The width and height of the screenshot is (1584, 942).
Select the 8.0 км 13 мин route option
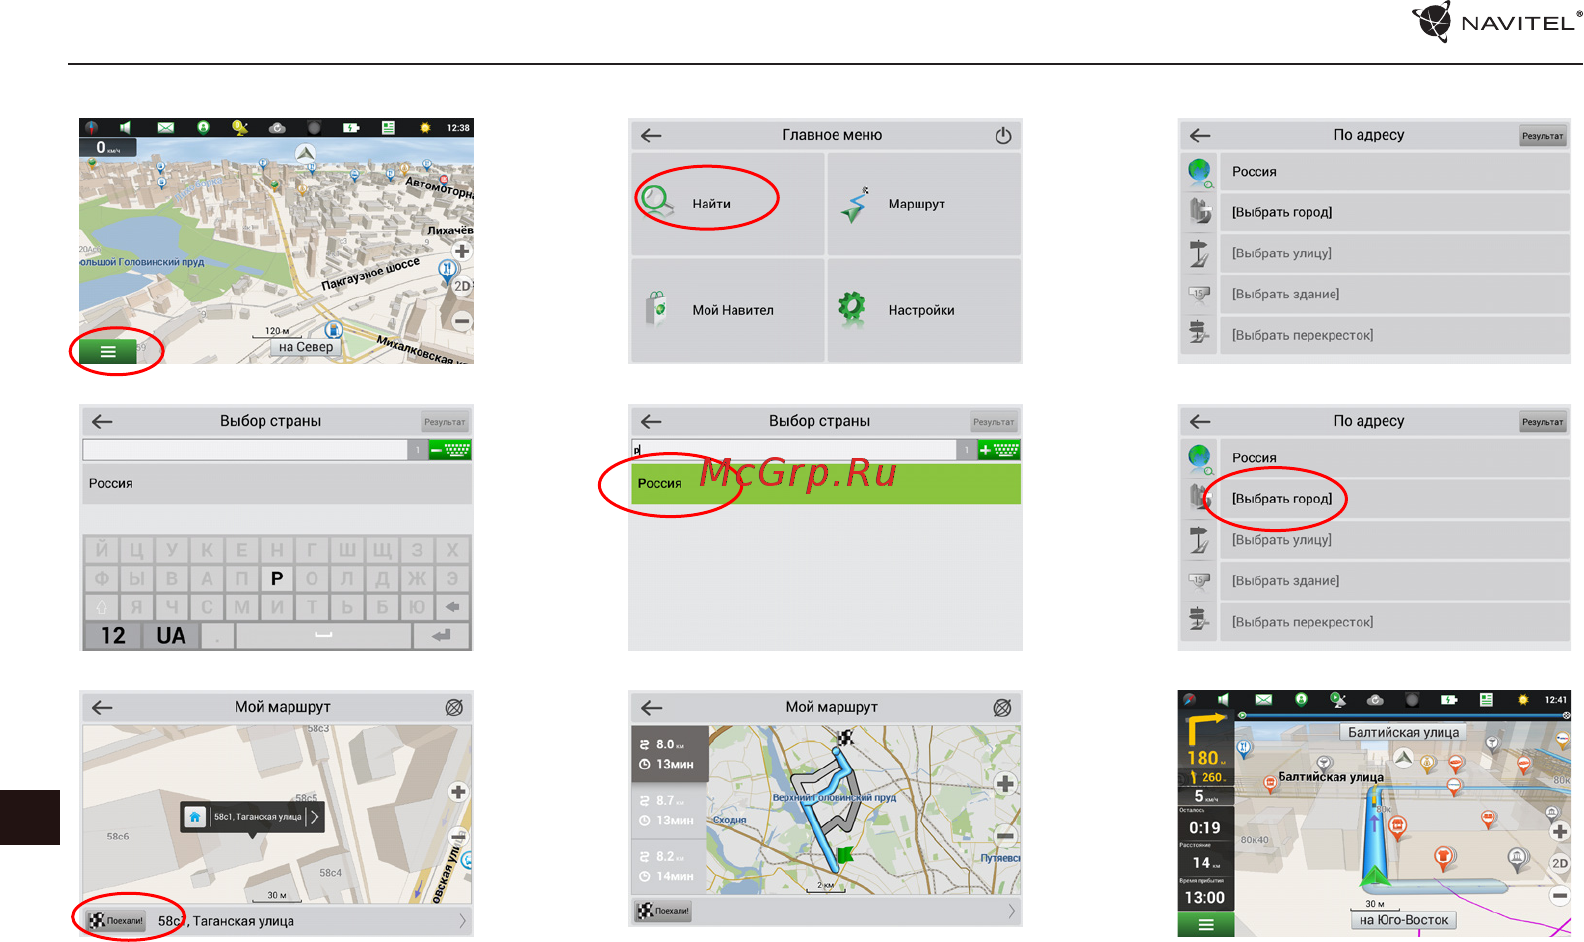pyautogui.click(x=669, y=754)
